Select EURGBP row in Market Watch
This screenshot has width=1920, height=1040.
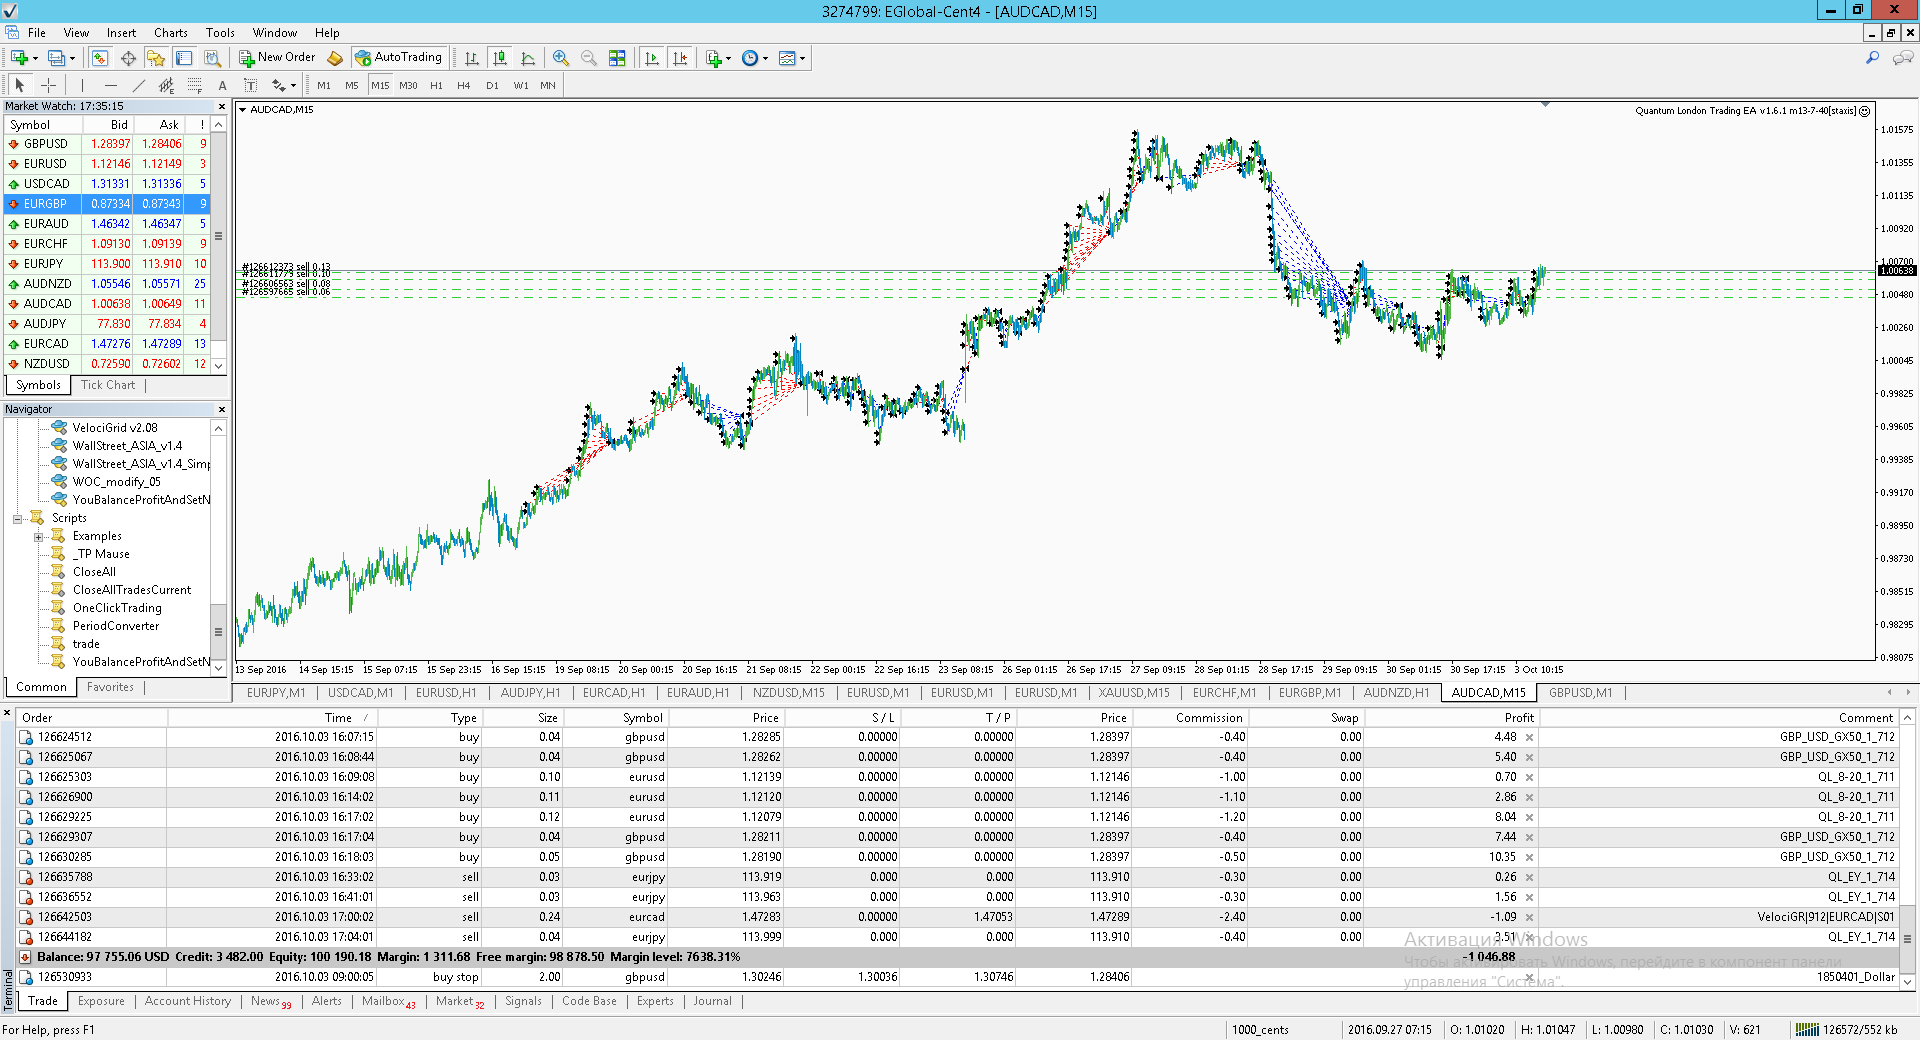[107, 204]
